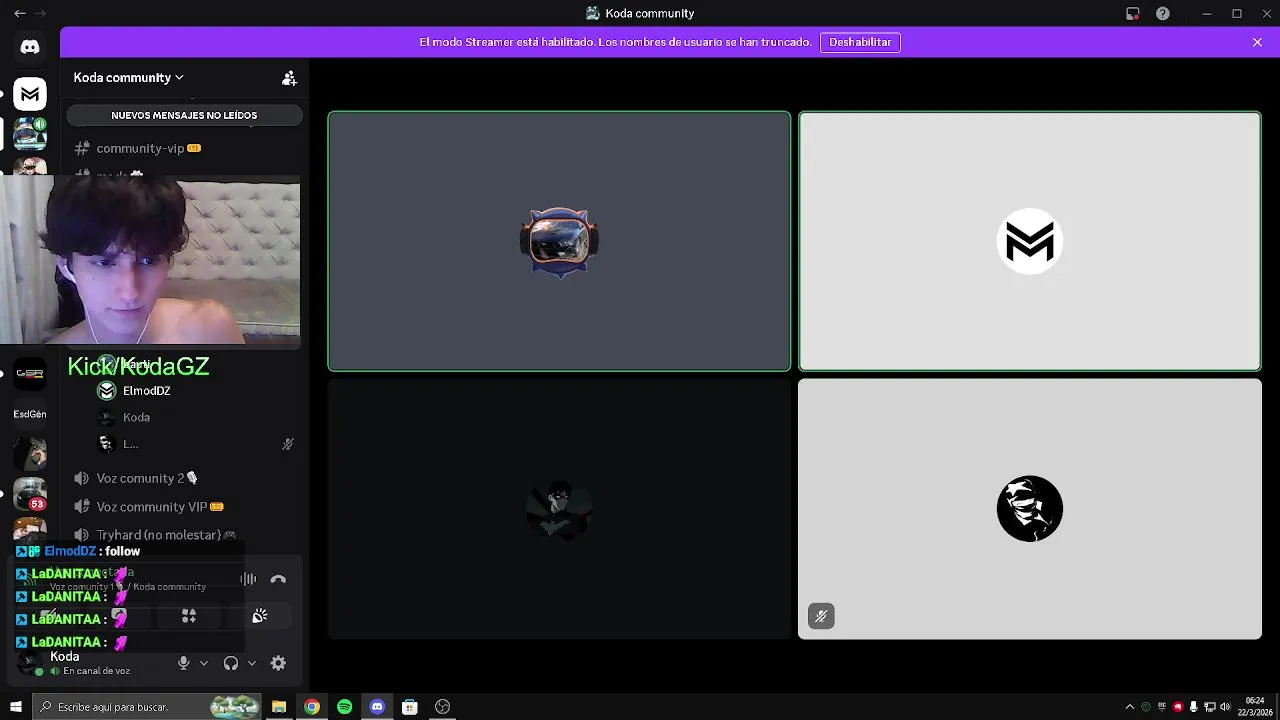Viewport: 1280px width, 720px height.
Task: Open Microsoft Store from the taskbar
Action: pyautogui.click(x=410, y=707)
